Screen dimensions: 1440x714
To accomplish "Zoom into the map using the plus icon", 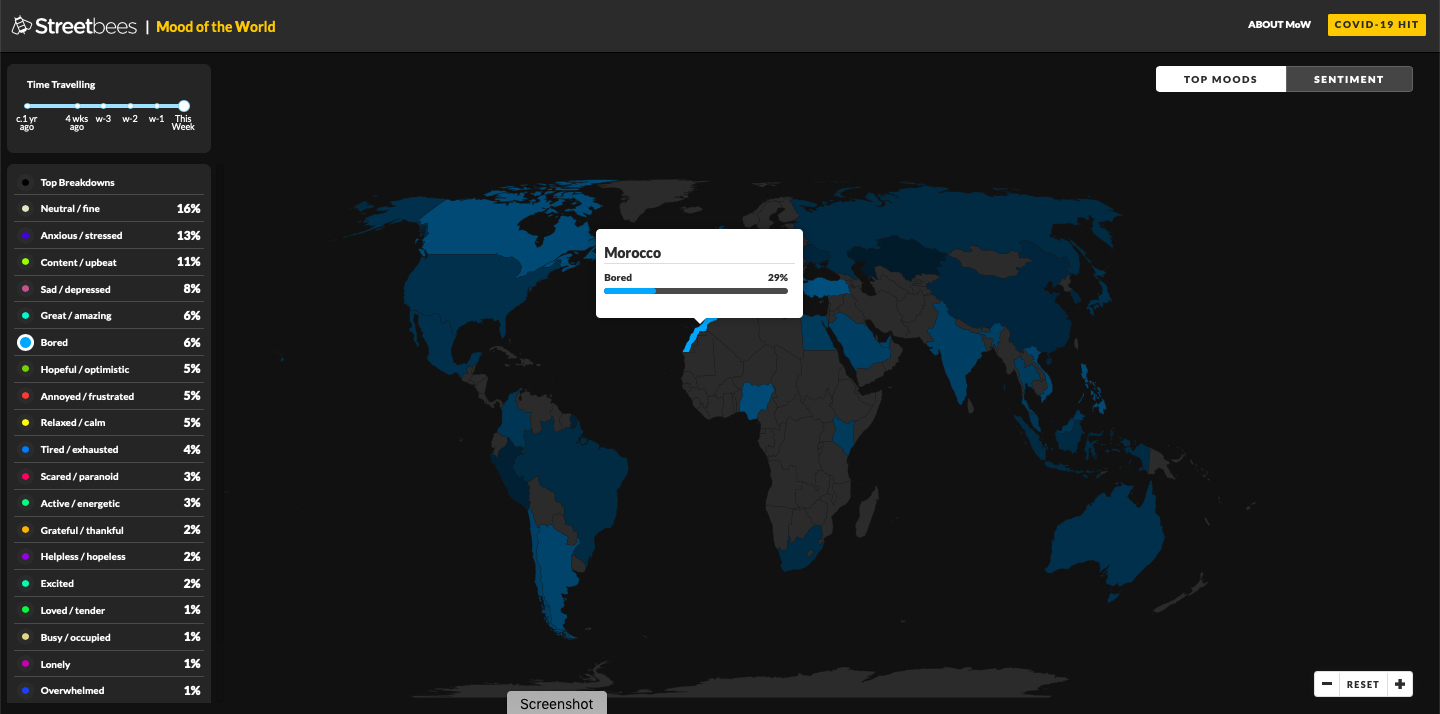I will 1400,683.
